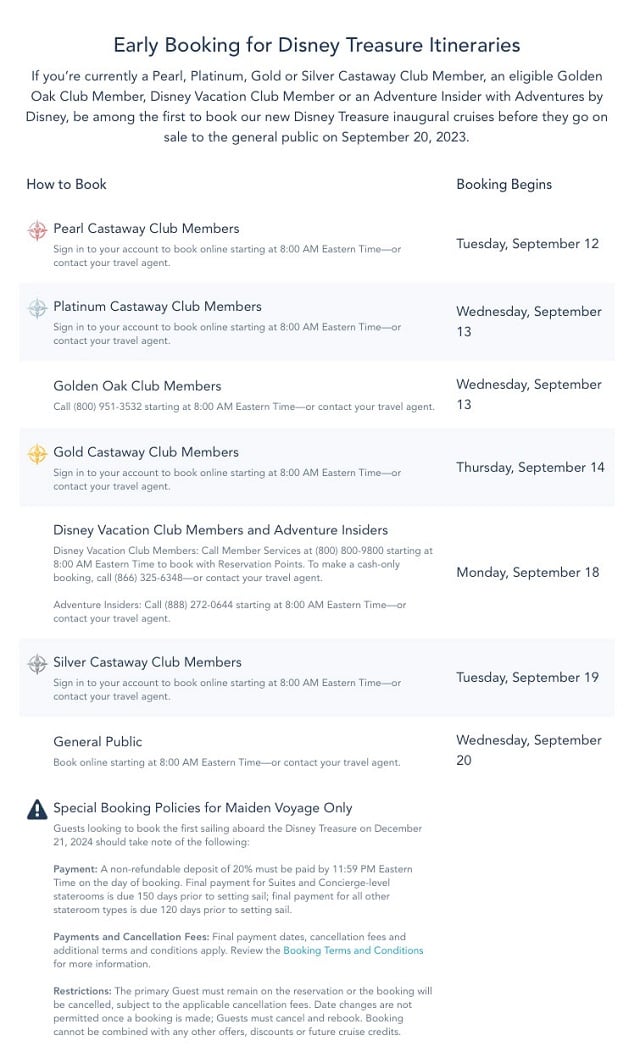Image resolution: width=640 pixels, height=1063 pixels.
Task: Click the Platinum Castaway Club compass icon
Action: [37, 308]
